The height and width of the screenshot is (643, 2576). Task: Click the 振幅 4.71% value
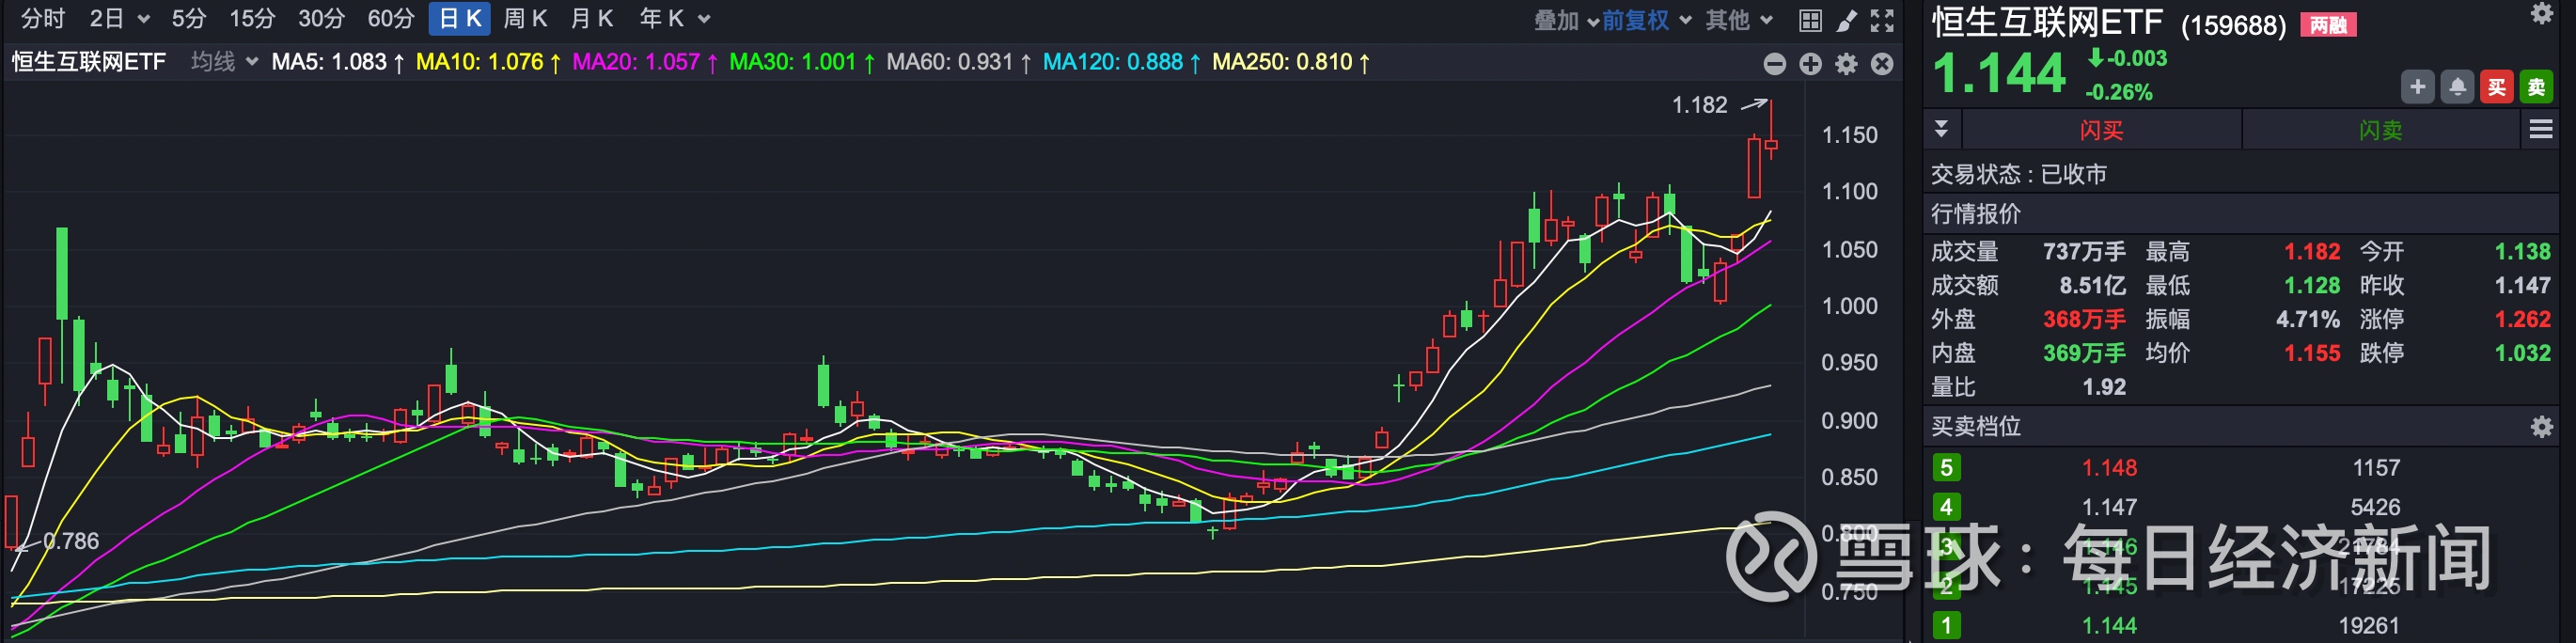click(2308, 320)
